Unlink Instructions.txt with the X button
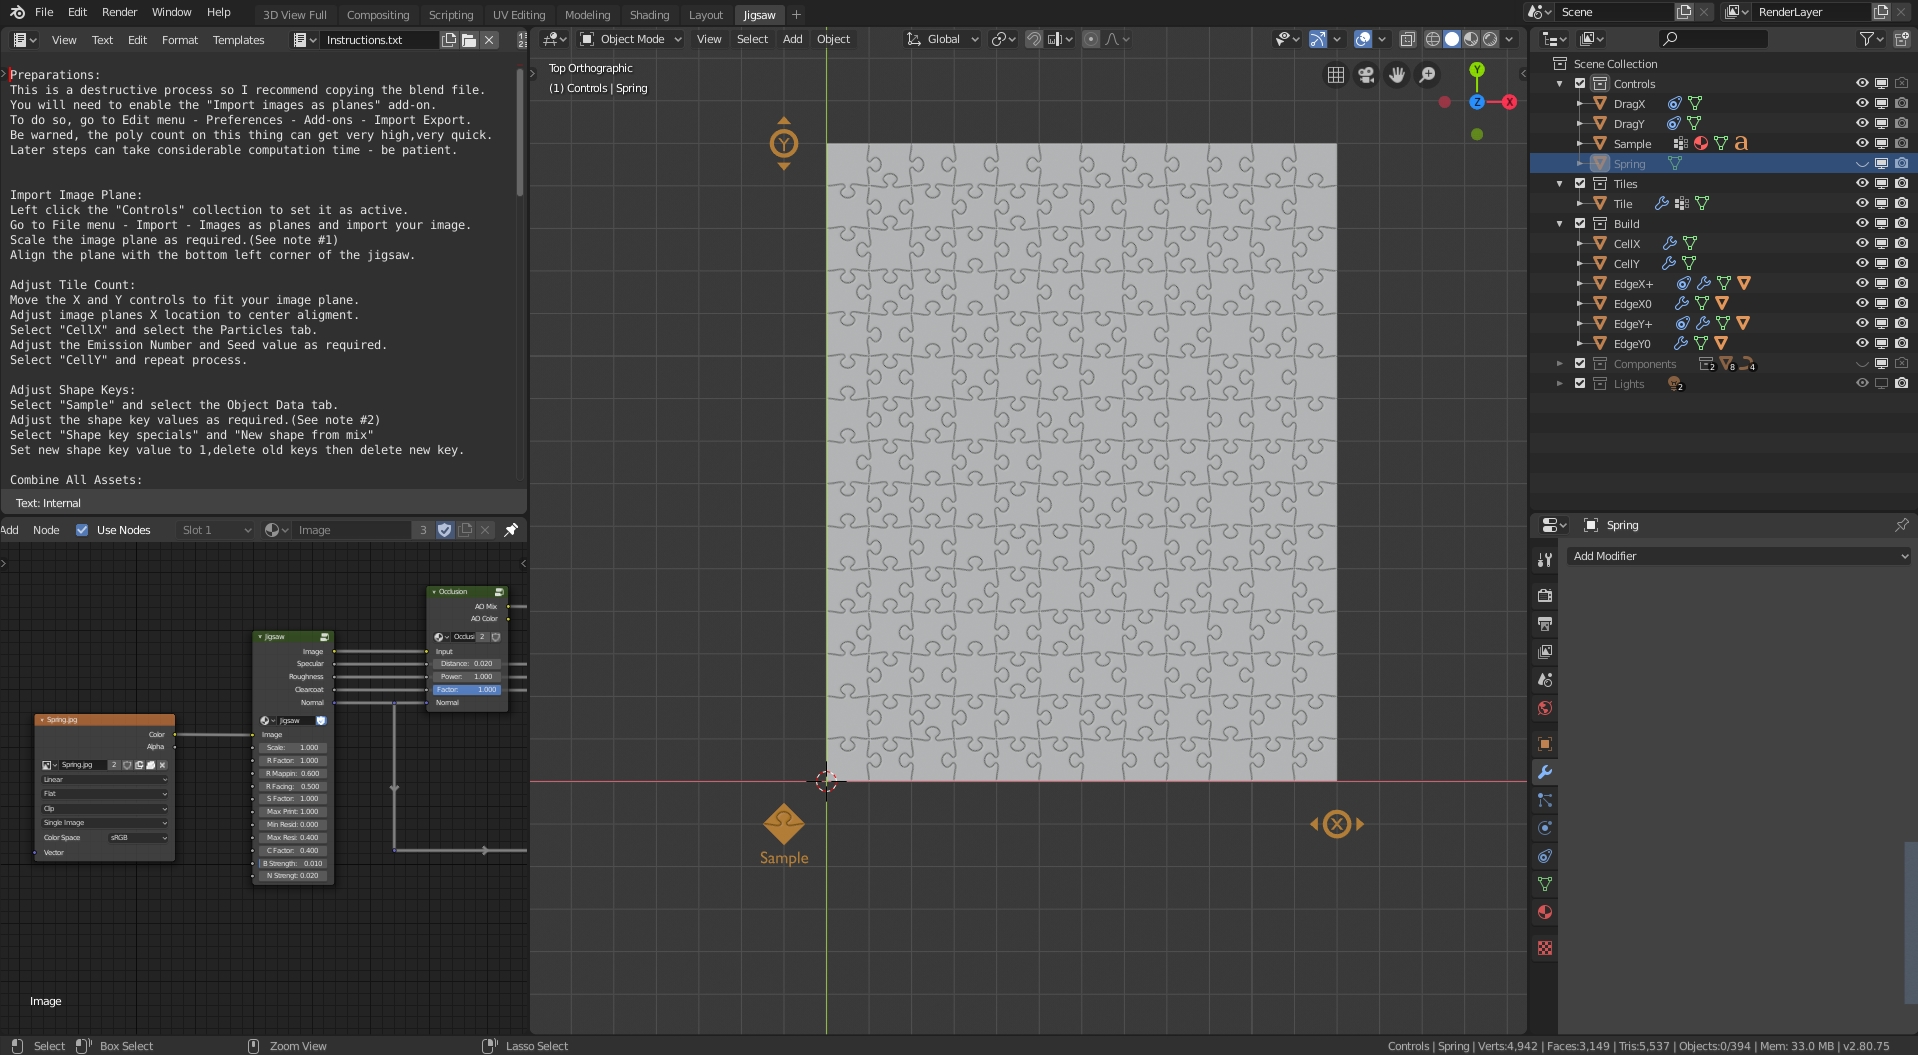 tap(489, 40)
